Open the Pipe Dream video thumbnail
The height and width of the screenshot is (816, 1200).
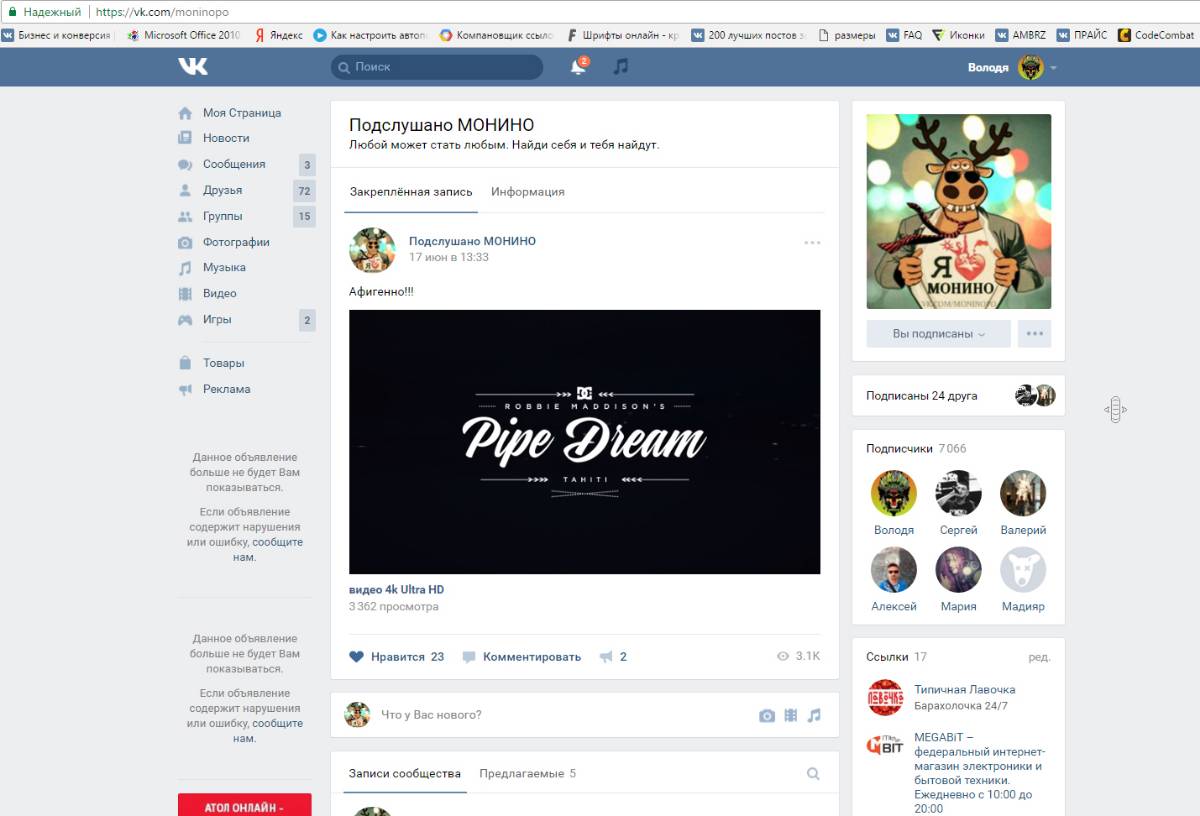[584, 441]
